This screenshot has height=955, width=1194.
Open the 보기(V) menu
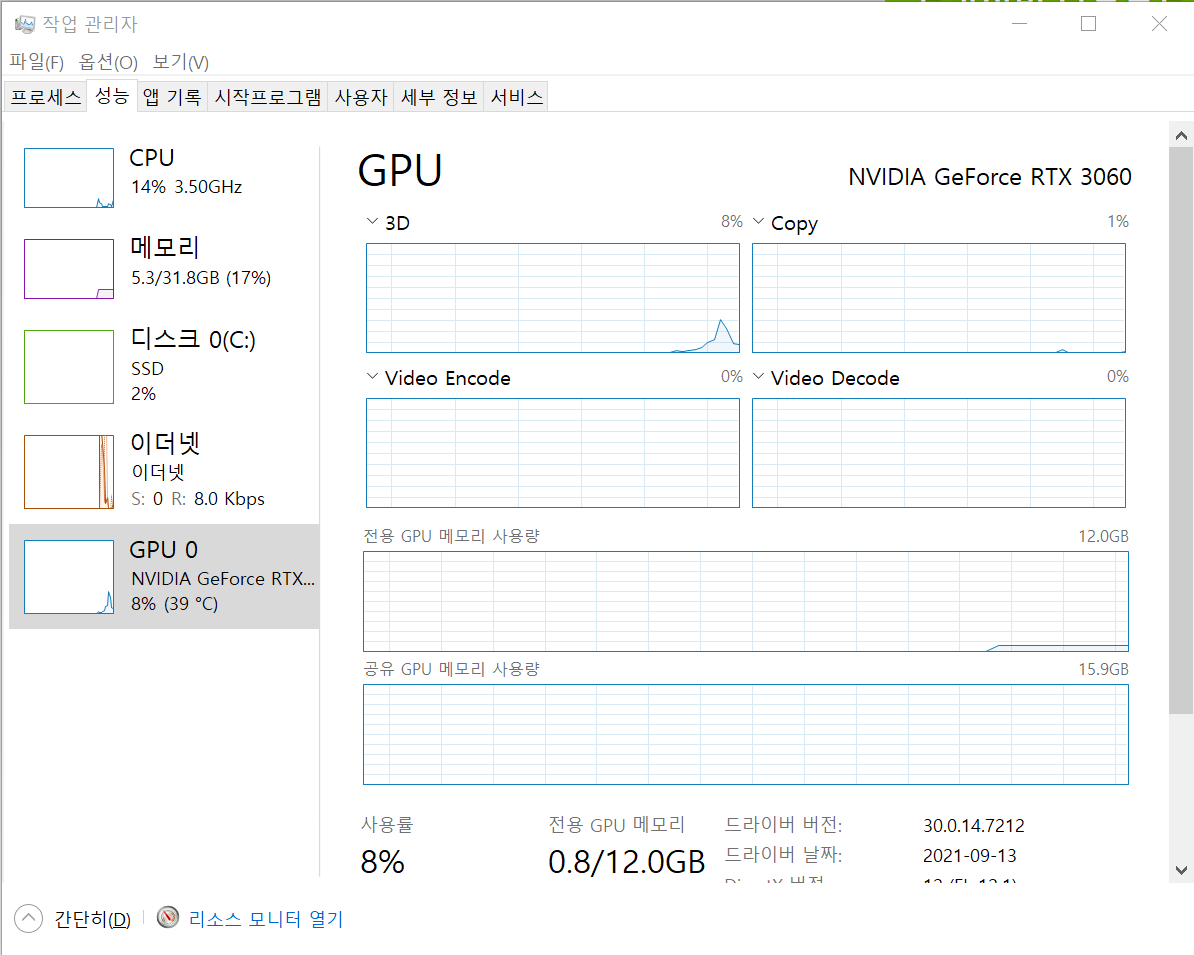coord(180,62)
